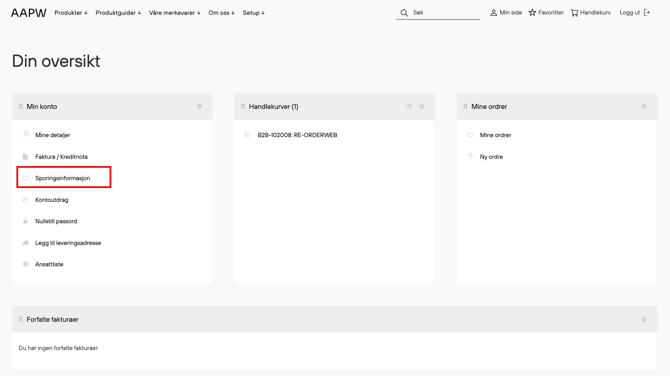The height and width of the screenshot is (376, 670).
Task: Open cart B2B-102008: RE-ORDERWEB
Action: [297, 135]
